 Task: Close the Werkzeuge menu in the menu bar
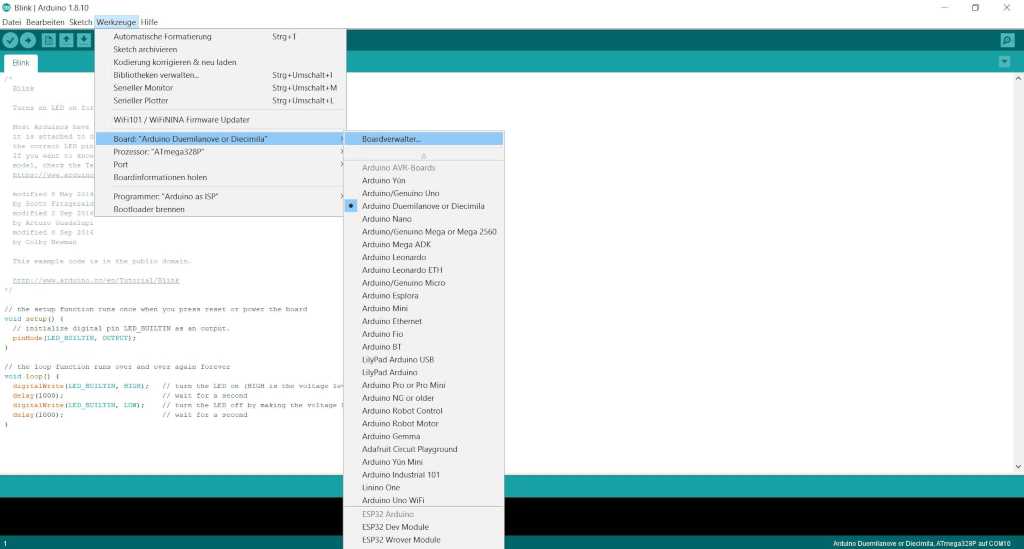(116, 22)
